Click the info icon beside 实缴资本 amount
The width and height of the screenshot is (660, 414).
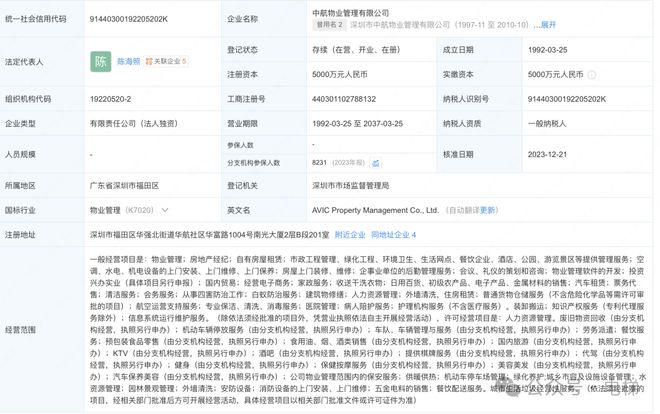[x=592, y=75]
